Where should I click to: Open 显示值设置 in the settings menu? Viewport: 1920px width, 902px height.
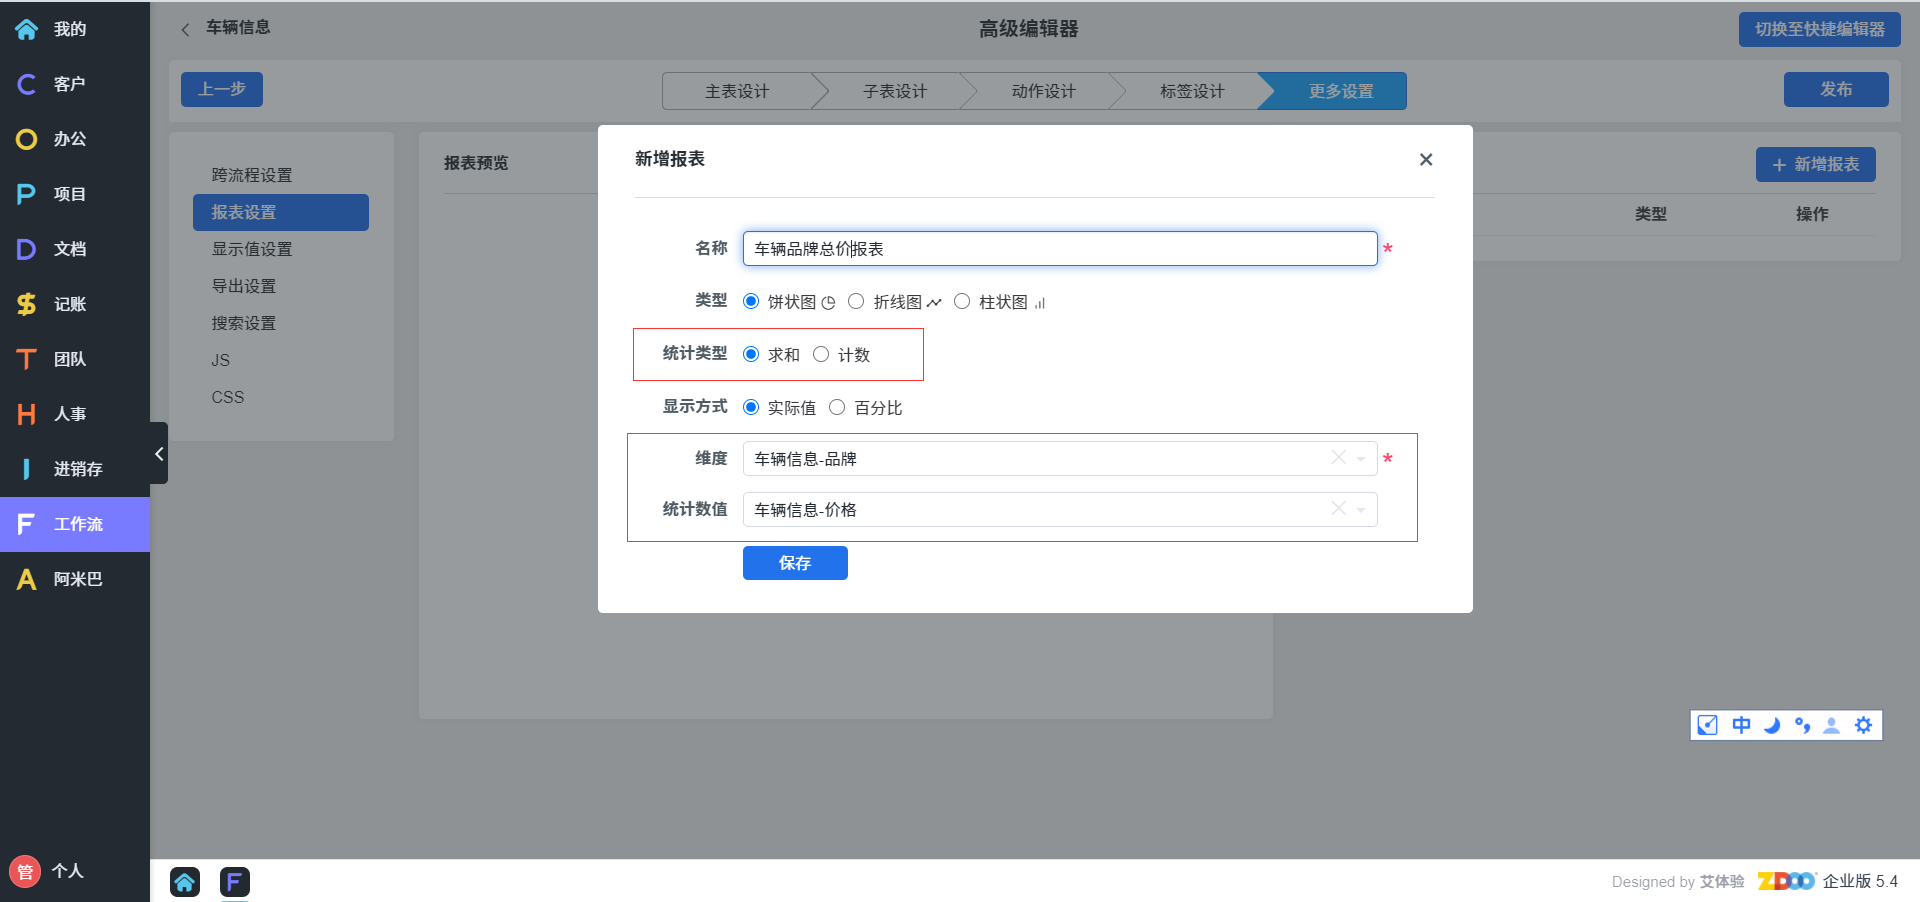click(252, 249)
